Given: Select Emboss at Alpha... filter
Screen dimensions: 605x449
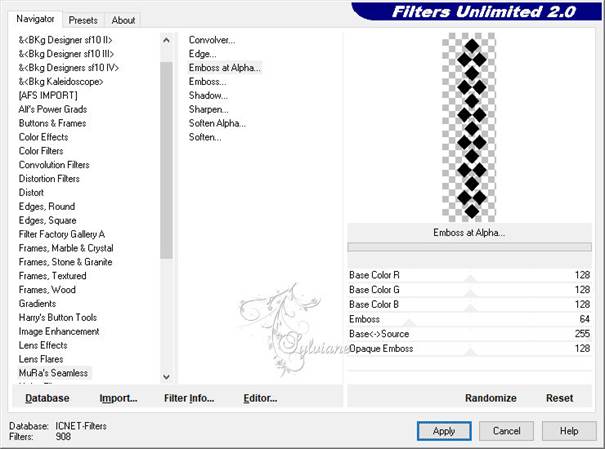Looking at the screenshot, I should [225, 68].
